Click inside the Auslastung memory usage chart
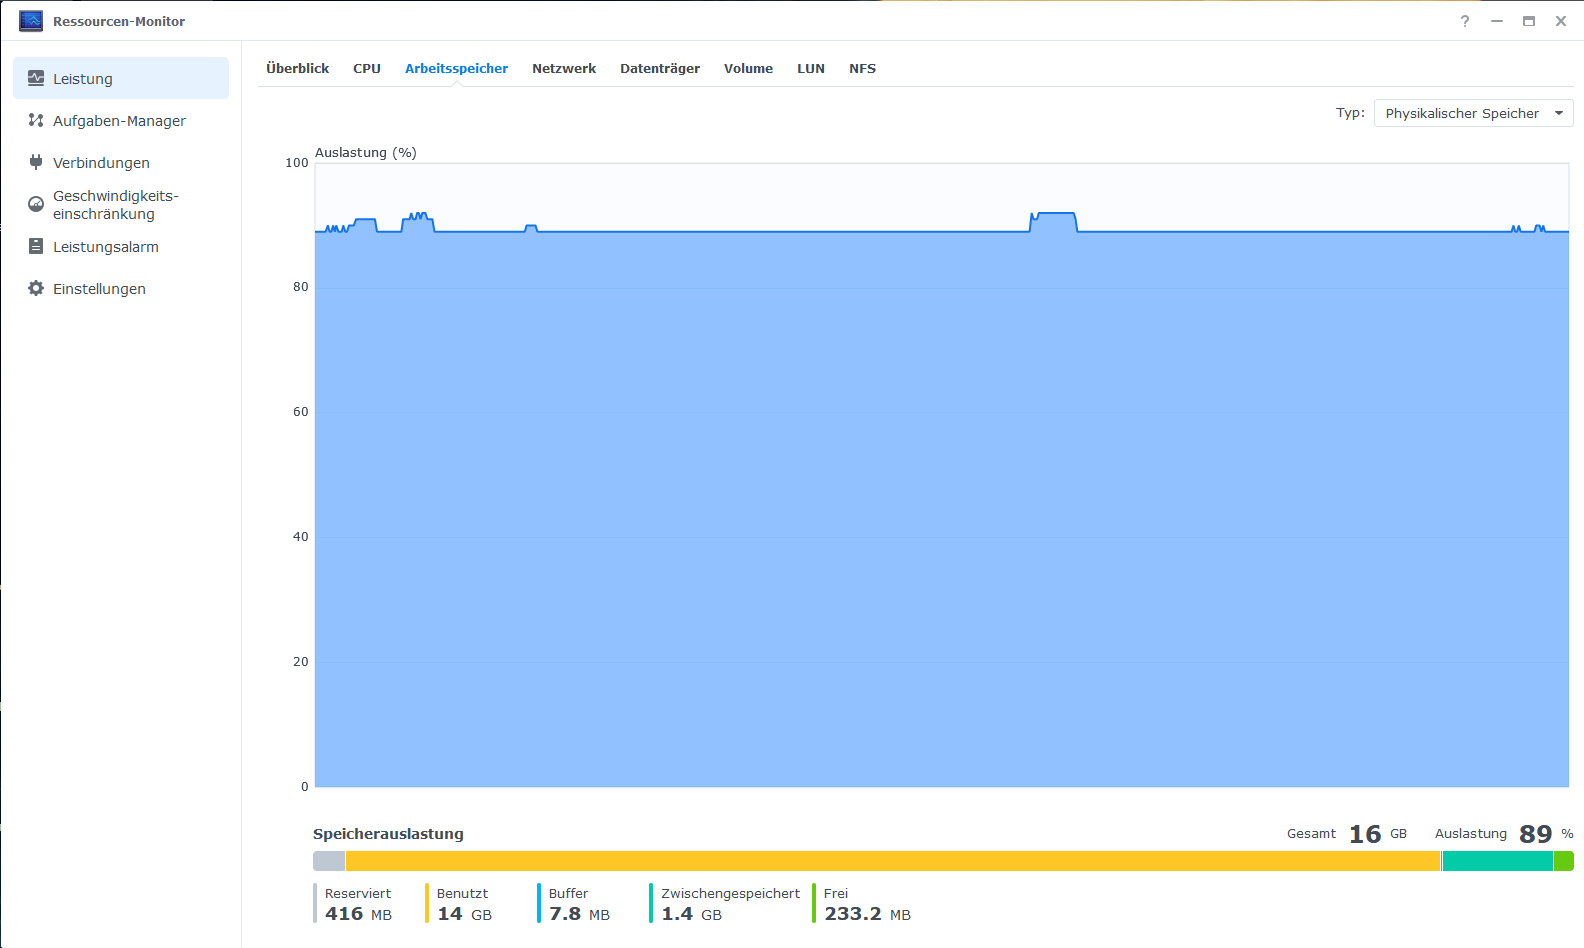 pyautogui.click(x=941, y=500)
